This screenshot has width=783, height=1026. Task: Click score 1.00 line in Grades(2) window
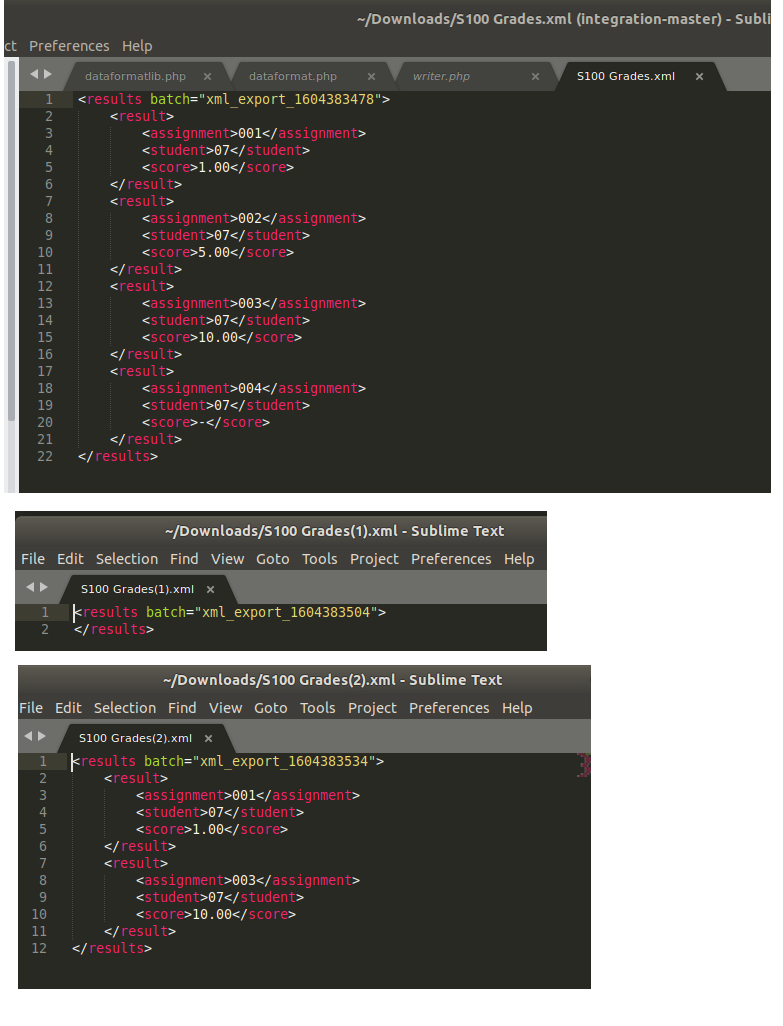click(x=212, y=830)
